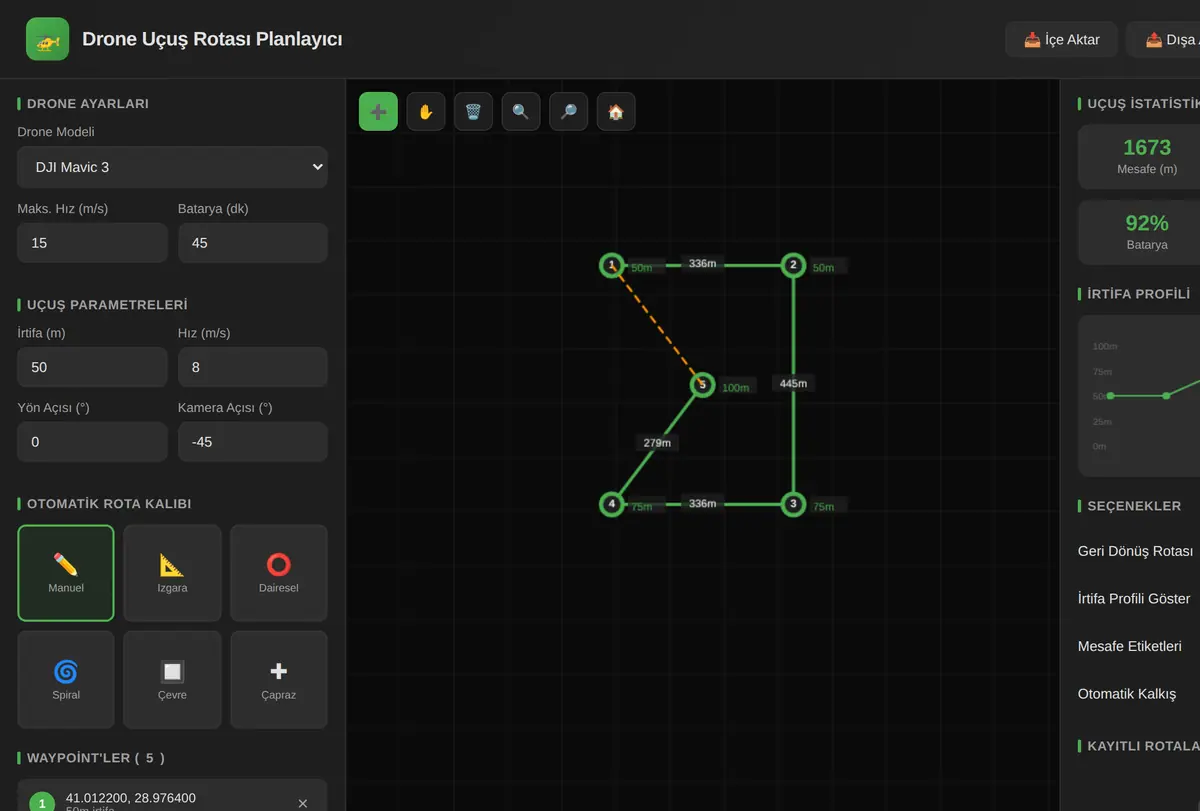The image size is (1200, 811).
Task: Click the Mesafe Etiketleri option label
Action: (x=1130, y=647)
